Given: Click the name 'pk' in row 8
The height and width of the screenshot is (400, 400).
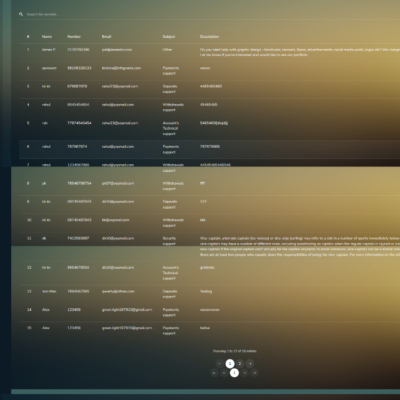Looking at the screenshot, I should tap(44, 183).
